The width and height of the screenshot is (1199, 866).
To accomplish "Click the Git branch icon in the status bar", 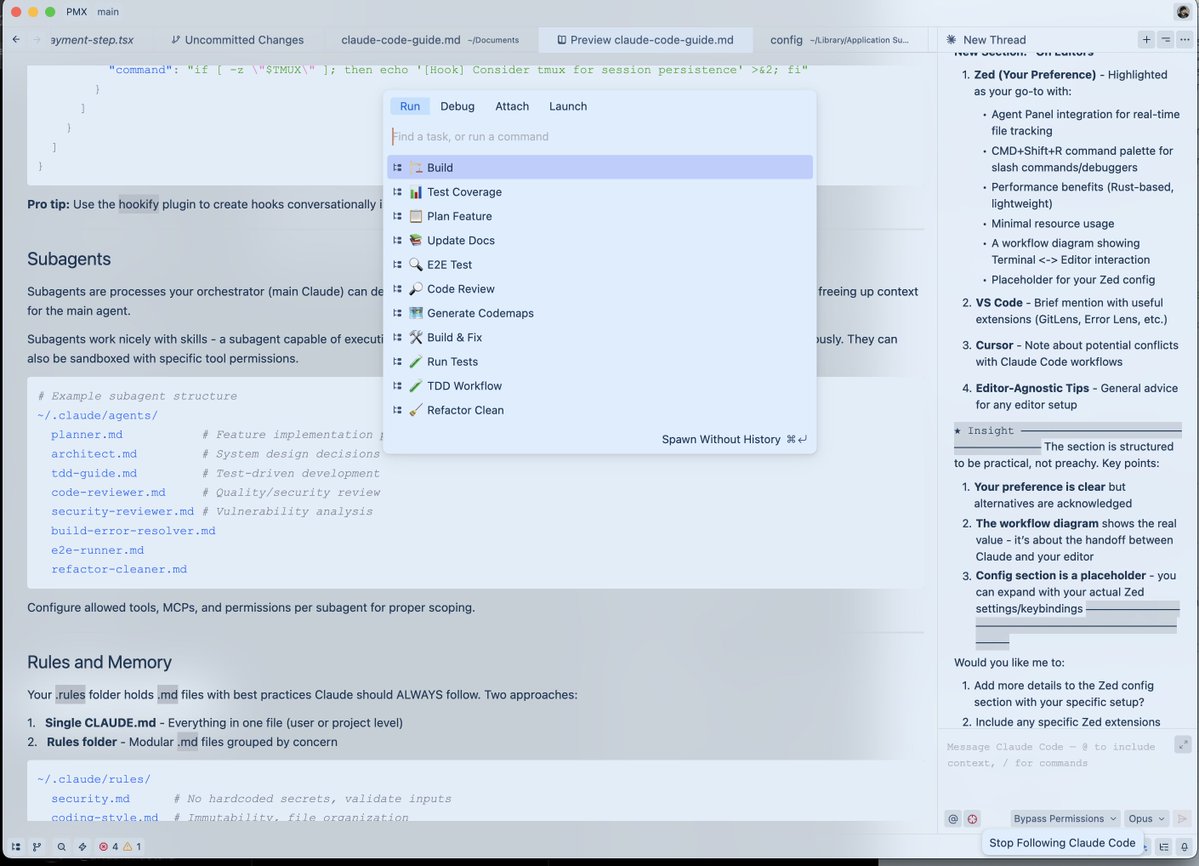I will click(37, 846).
